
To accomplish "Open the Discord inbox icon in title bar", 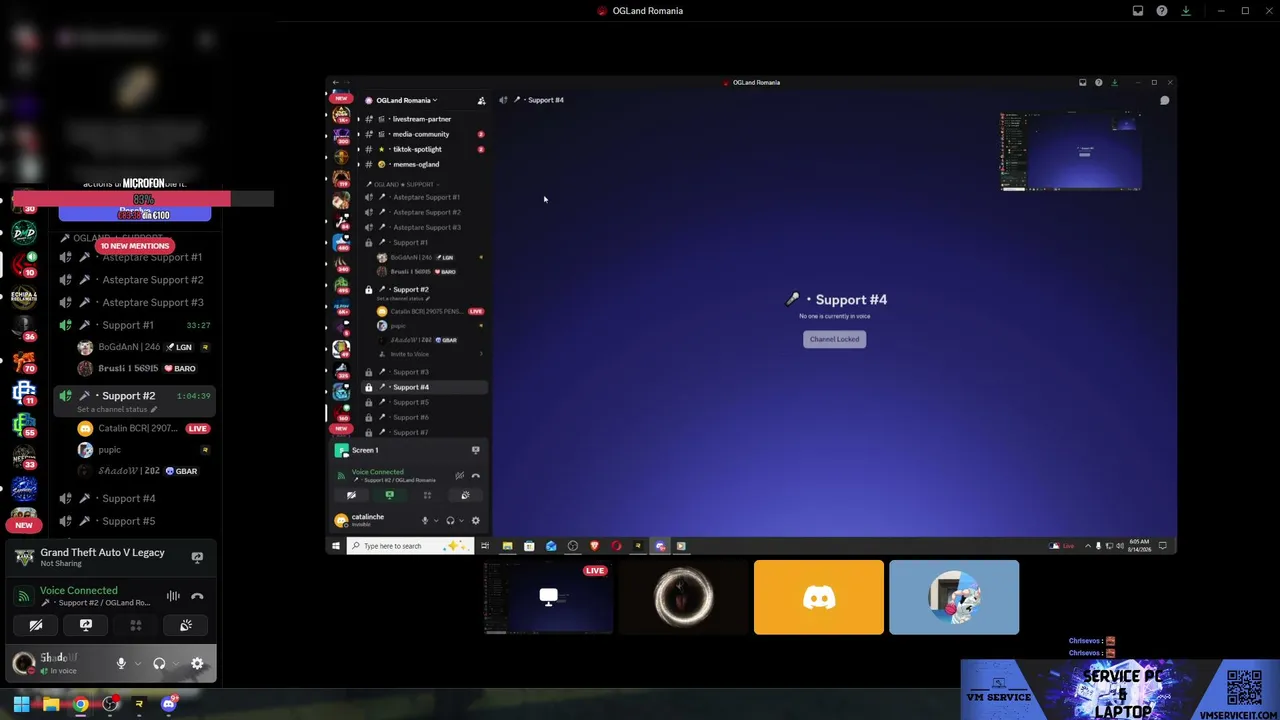I will (1138, 11).
